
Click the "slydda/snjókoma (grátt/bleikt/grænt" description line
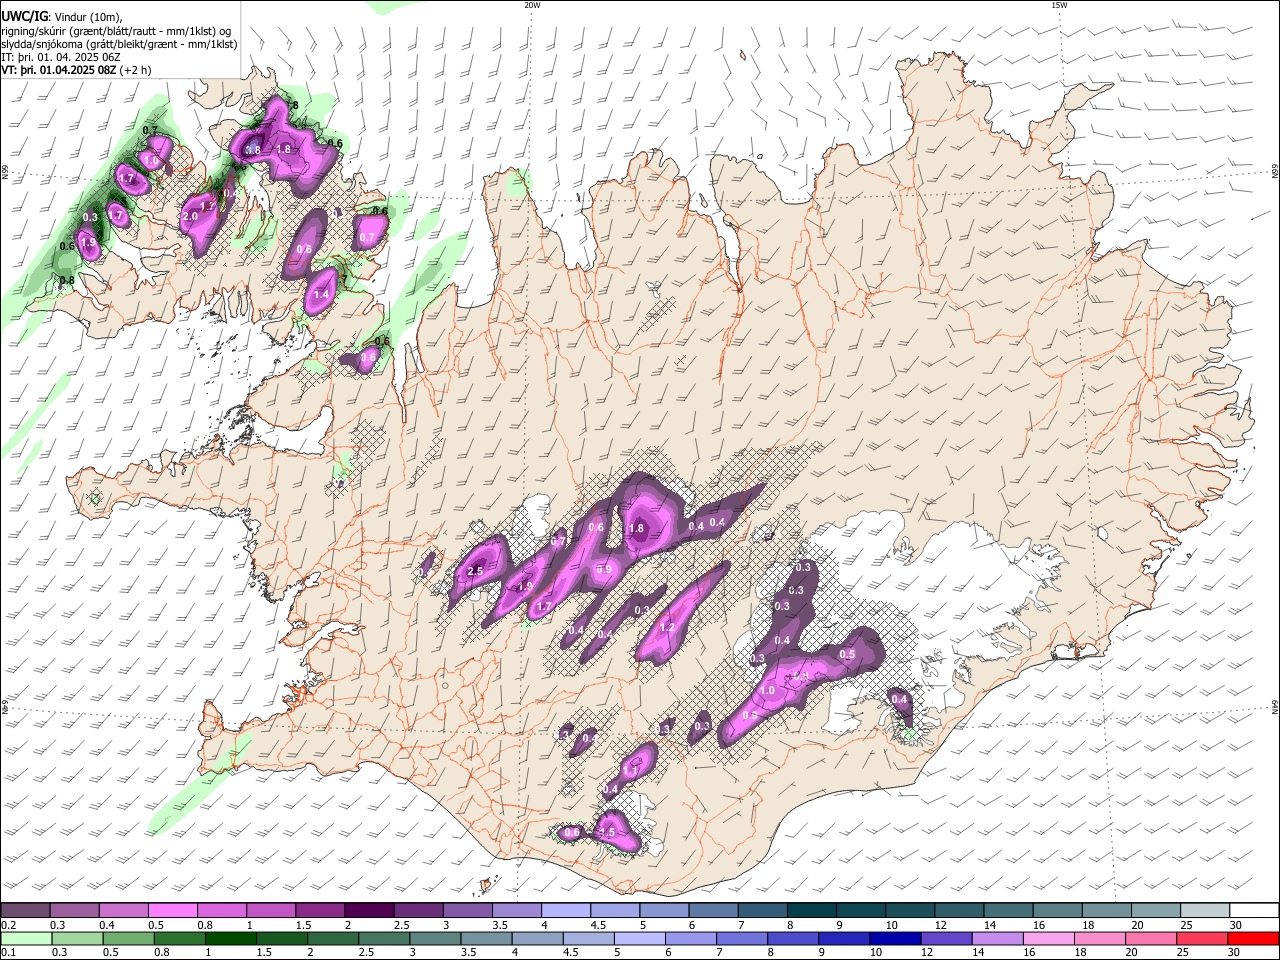pyautogui.click(x=119, y=44)
